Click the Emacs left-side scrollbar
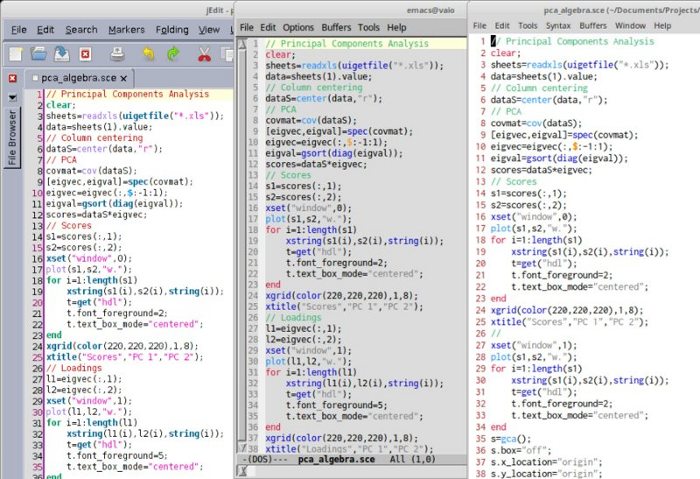 coord(242,250)
